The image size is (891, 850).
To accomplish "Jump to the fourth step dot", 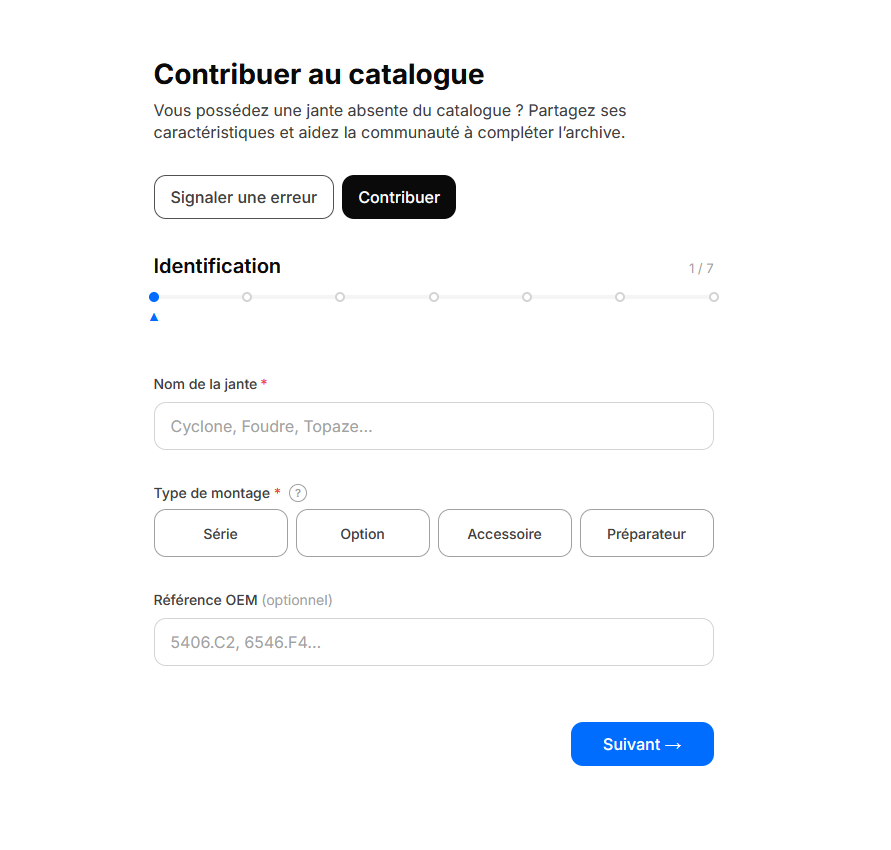I will 434,297.
